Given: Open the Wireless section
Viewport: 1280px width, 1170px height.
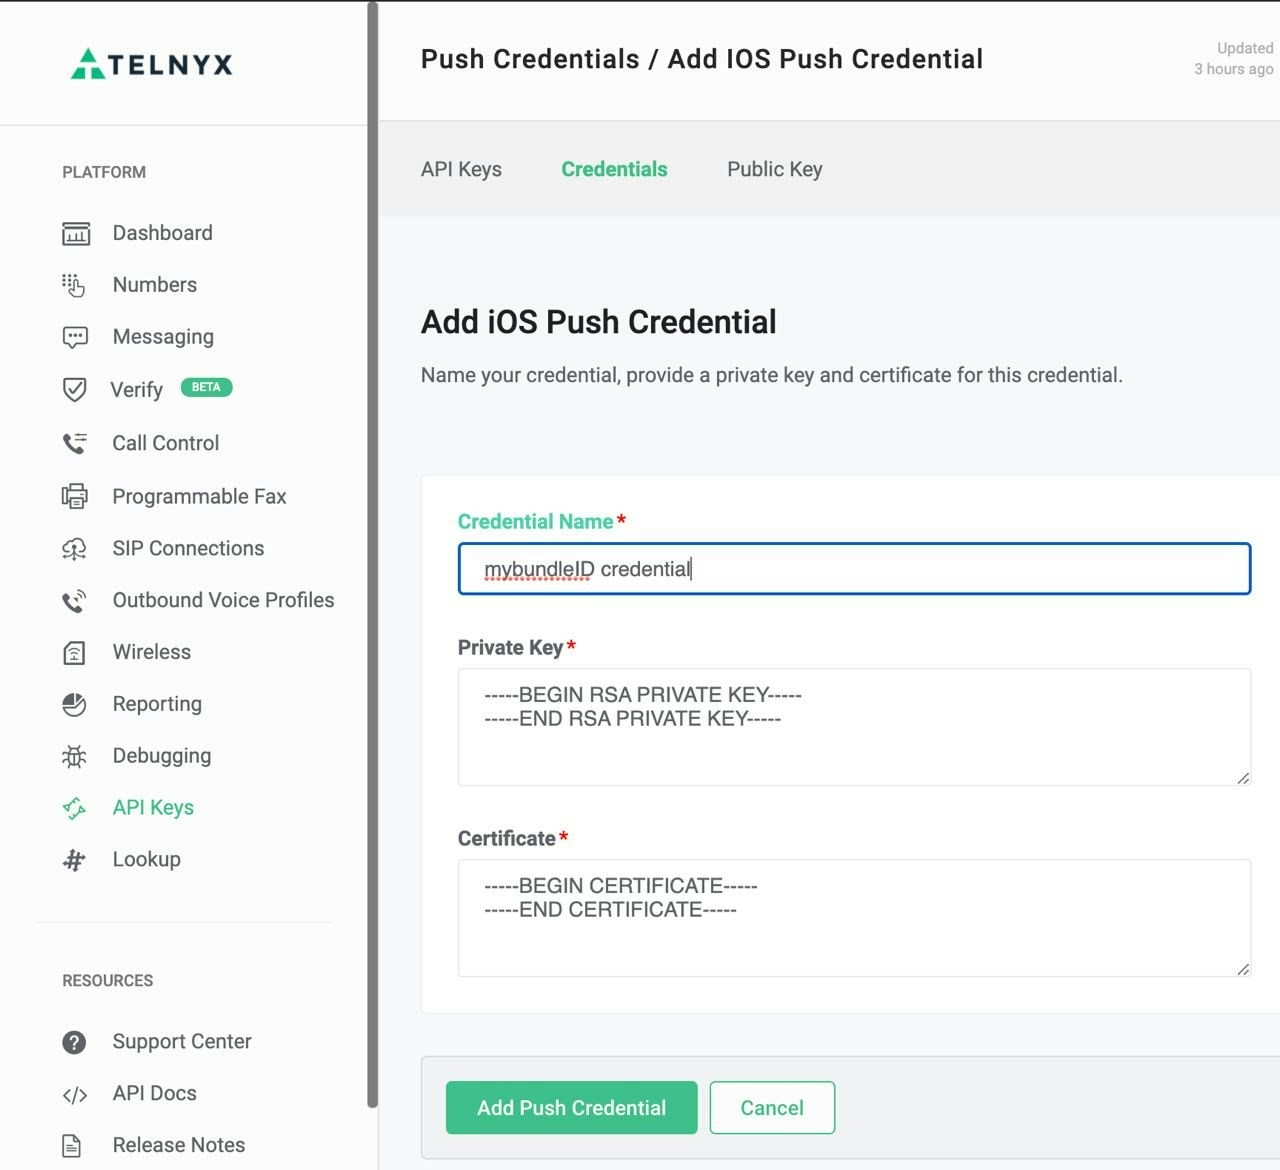Looking at the screenshot, I should [151, 652].
